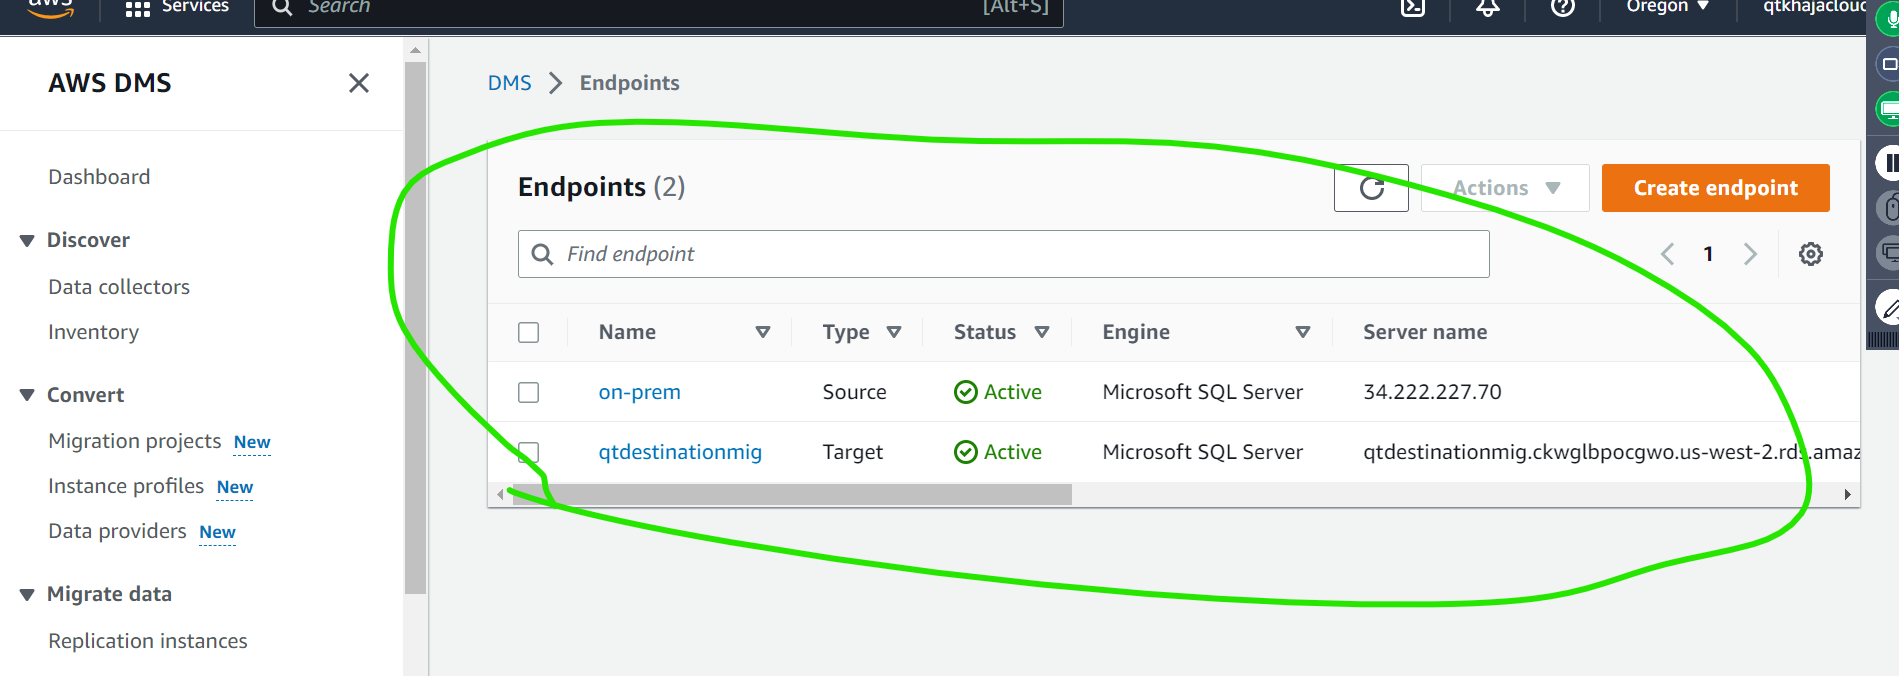The image size is (1899, 676).
Task: Click the Active status icon for qtdestinationmig
Action: (x=966, y=452)
